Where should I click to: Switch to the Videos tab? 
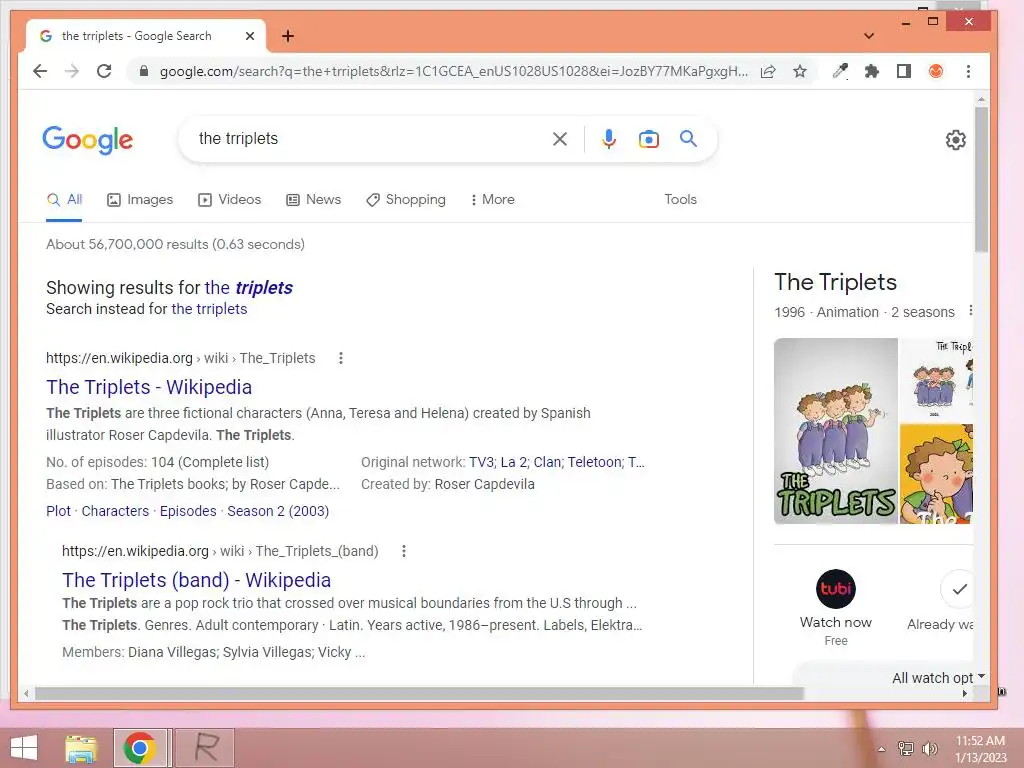click(x=229, y=199)
